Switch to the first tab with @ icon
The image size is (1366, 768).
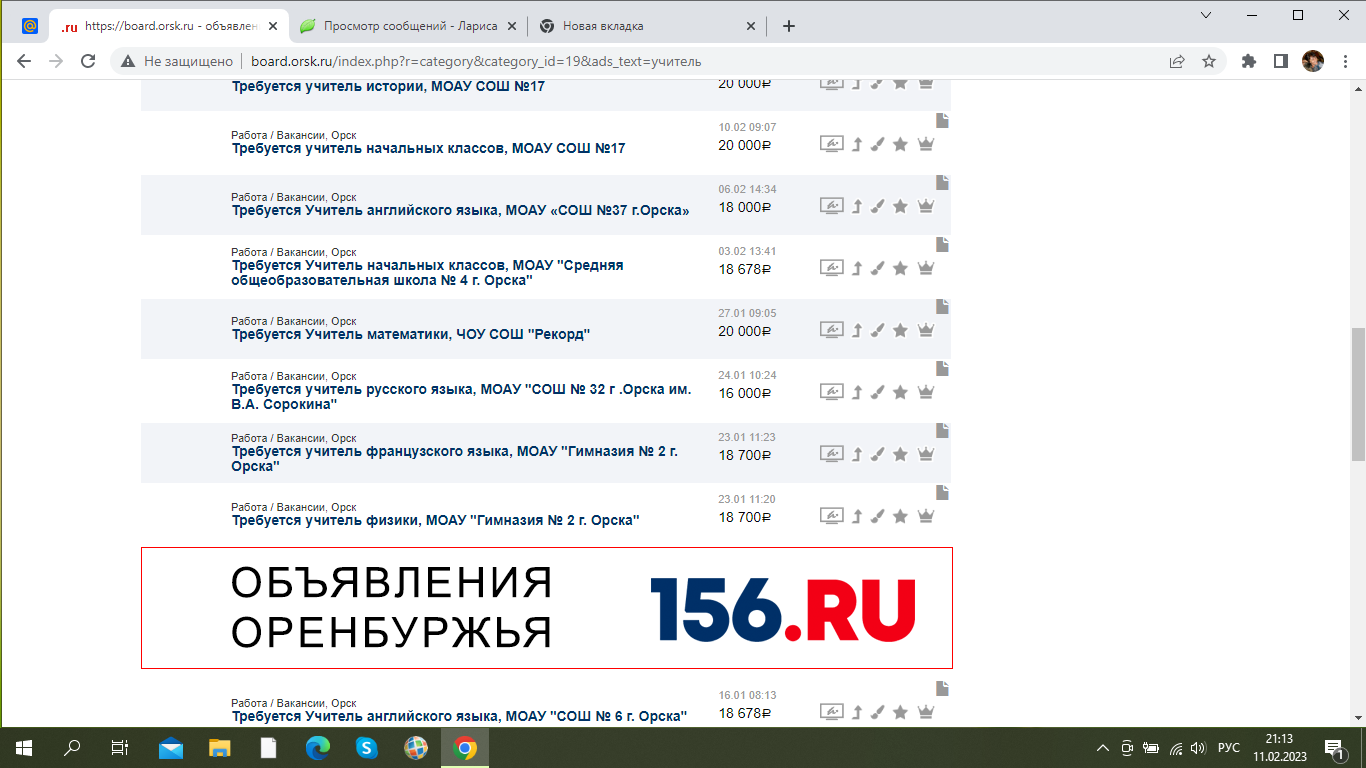tap(30, 26)
